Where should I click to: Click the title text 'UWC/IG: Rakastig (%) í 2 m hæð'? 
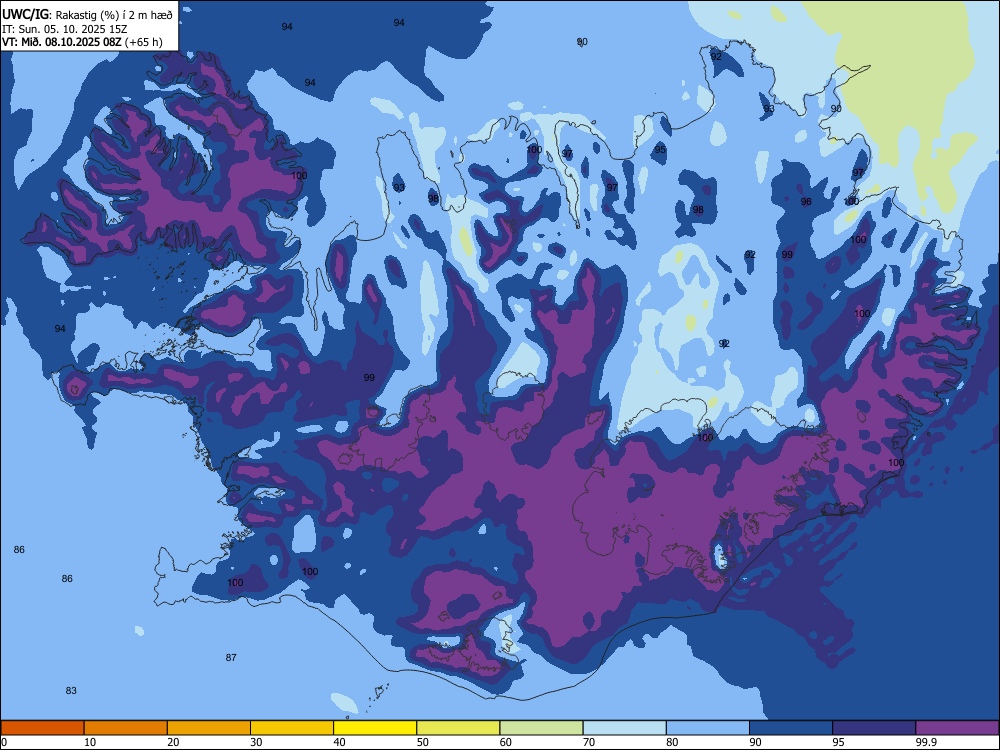click(87, 14)
